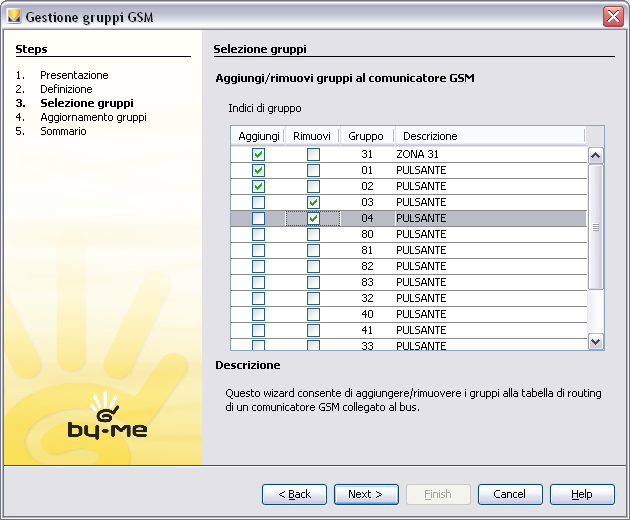Image resolution: width=630 pixels, height=520 pixels.
Task: Check Rimuovi for group 31
Action: coord(313,154)
